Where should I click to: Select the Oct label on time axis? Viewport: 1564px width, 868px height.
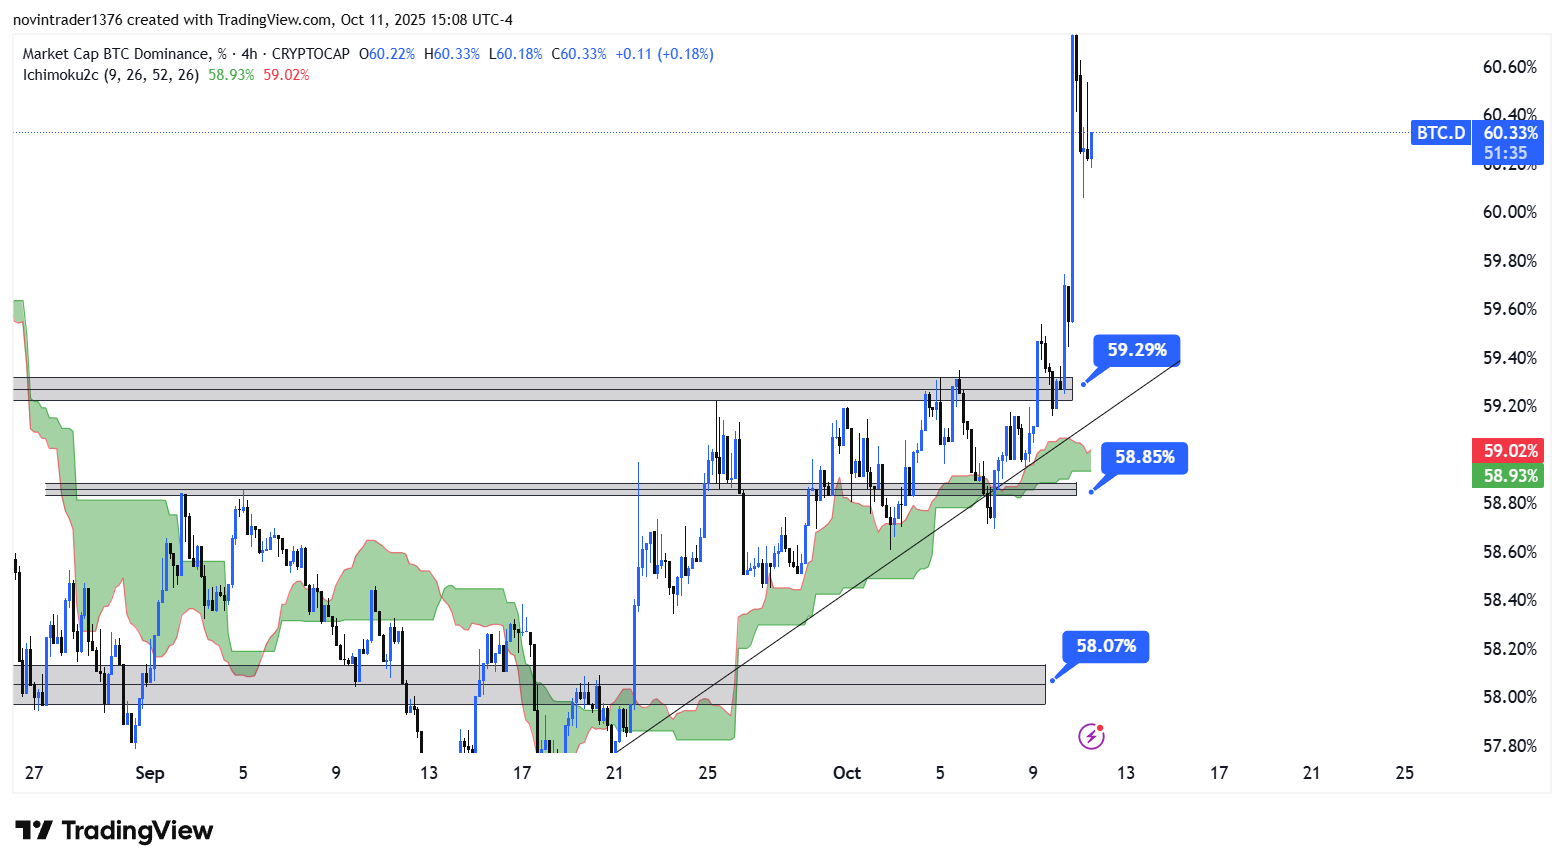pos(846,773)
